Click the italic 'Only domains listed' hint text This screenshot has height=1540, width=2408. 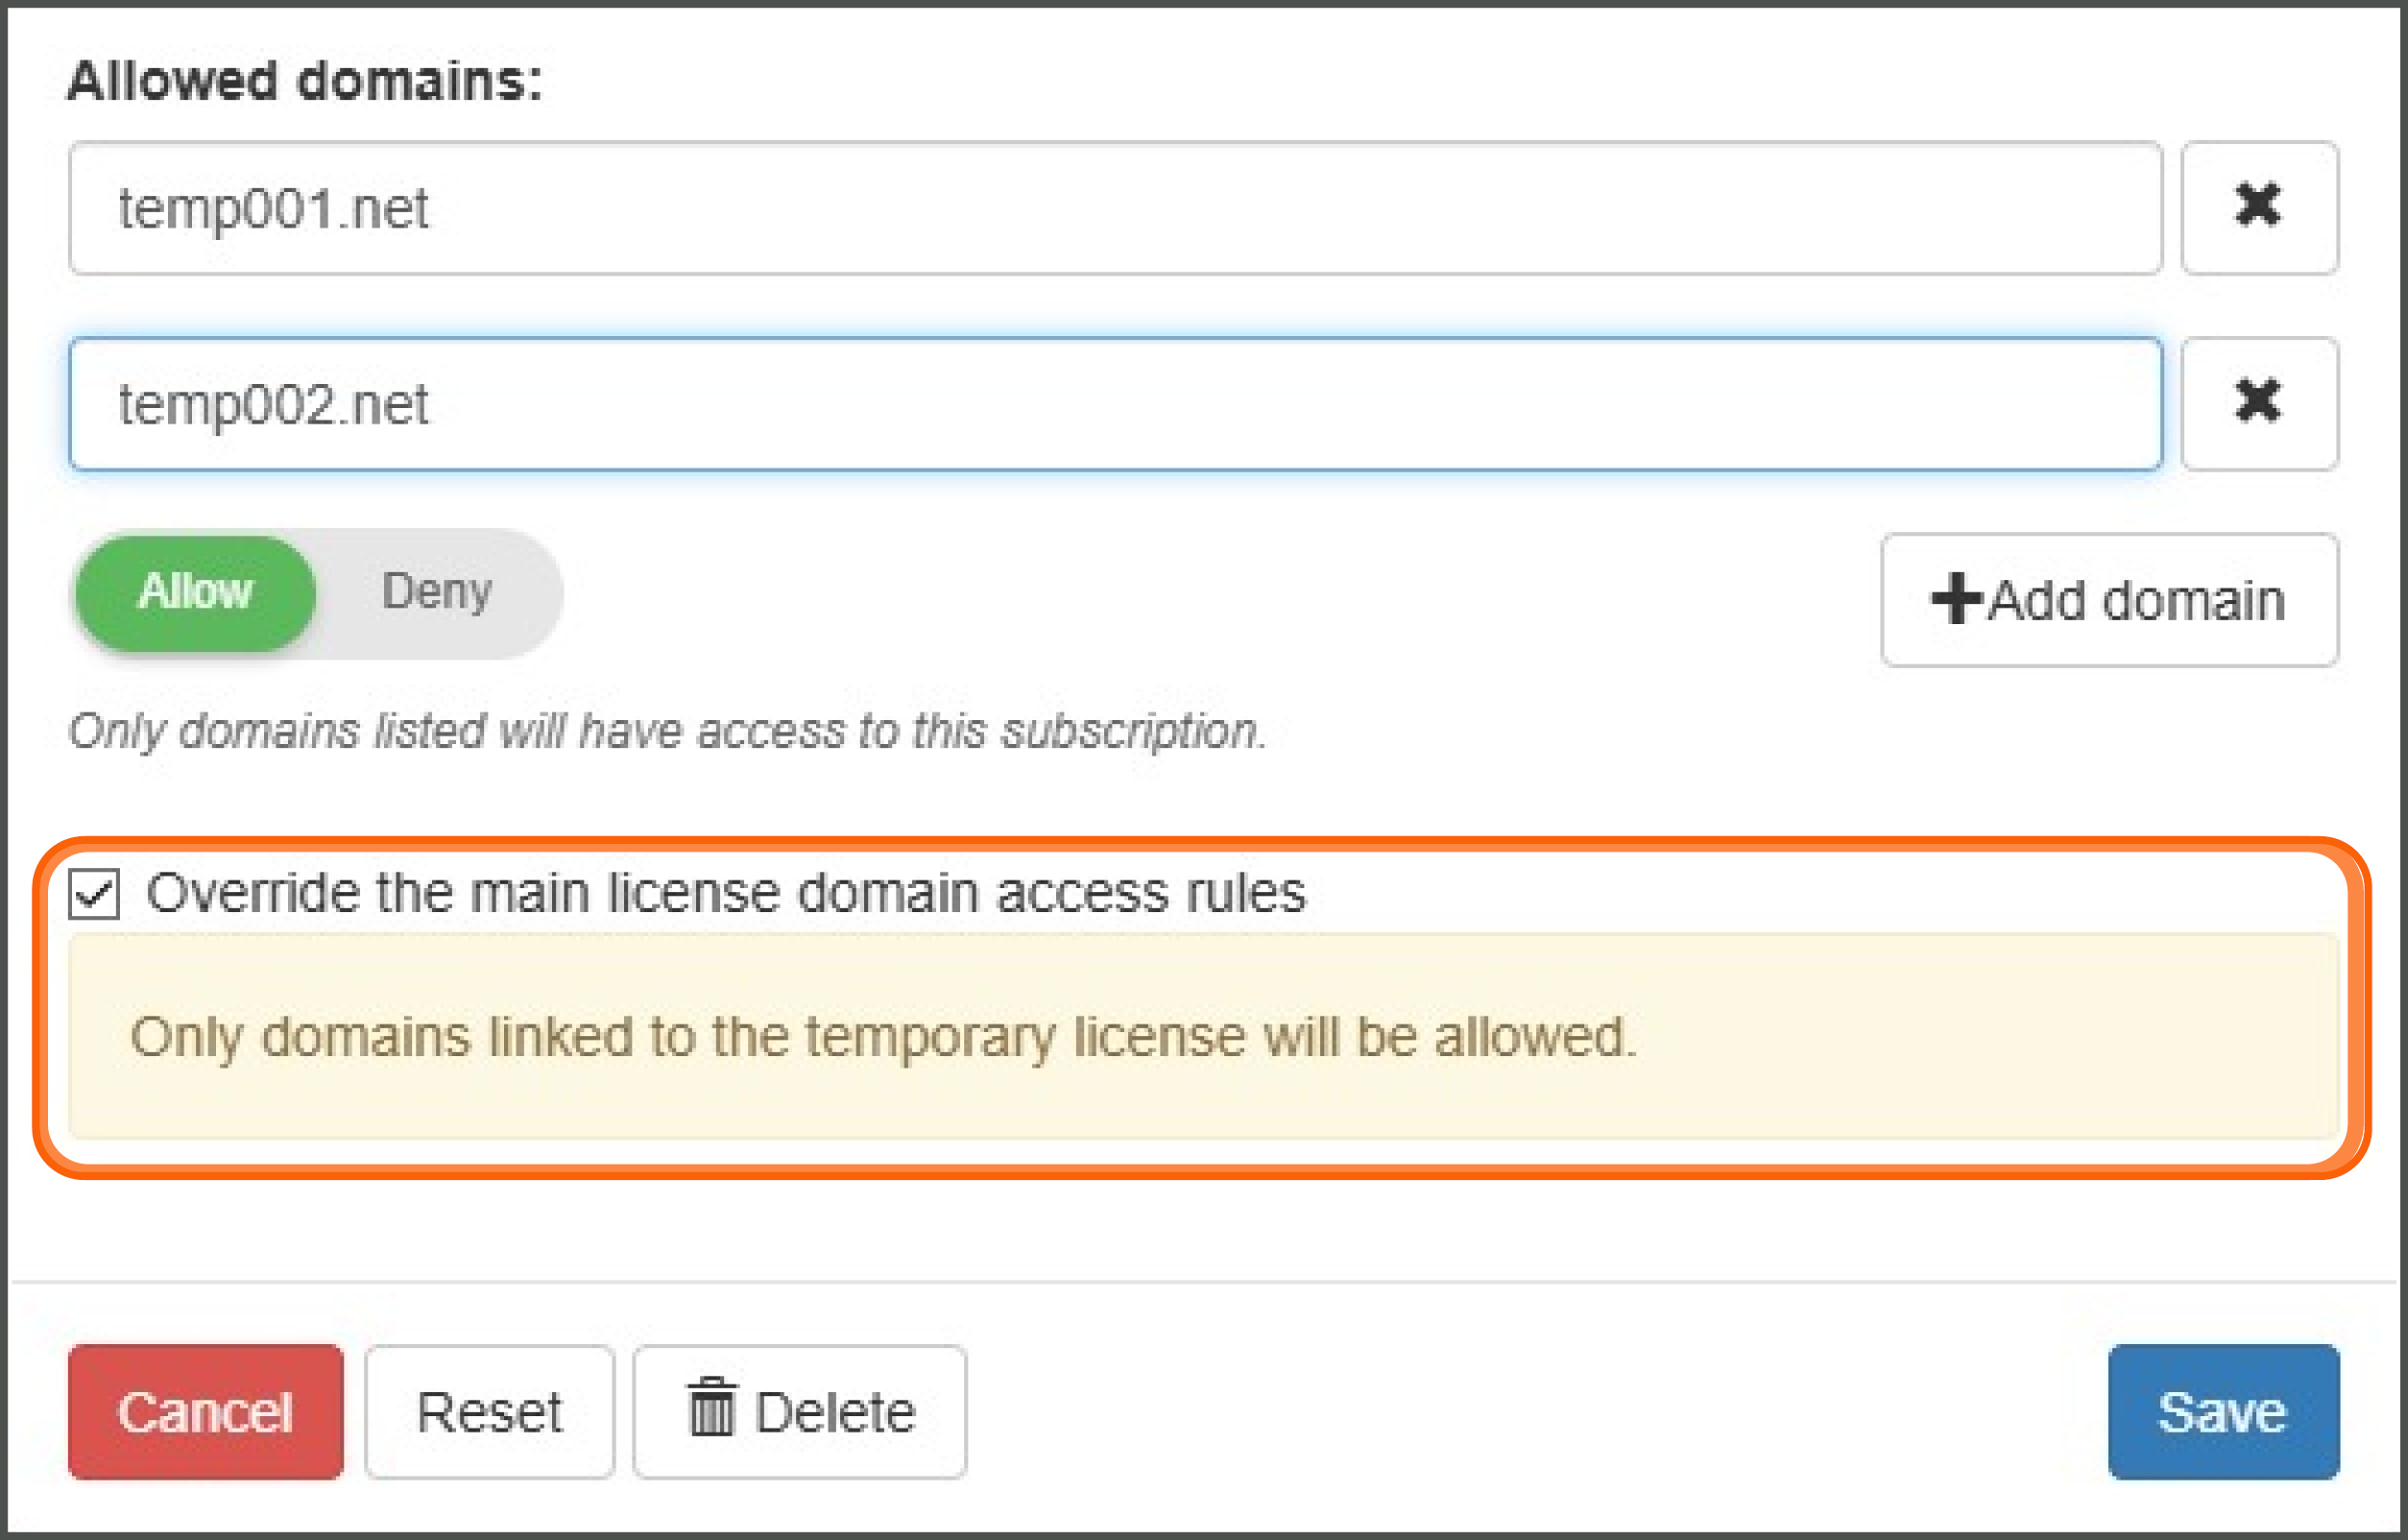coord(667,730)
